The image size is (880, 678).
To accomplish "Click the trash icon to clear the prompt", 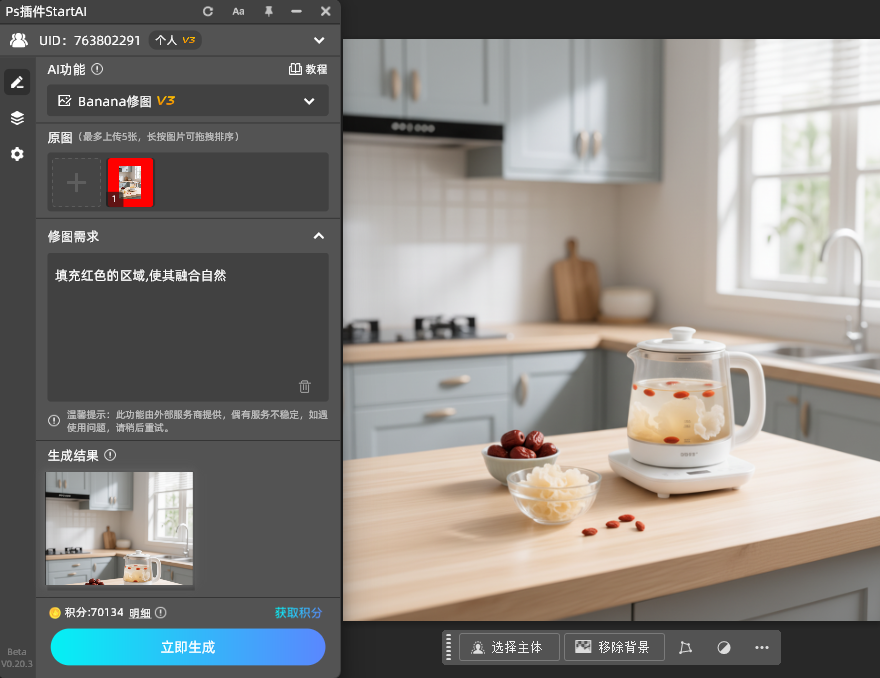I will [x=305, y=386].
